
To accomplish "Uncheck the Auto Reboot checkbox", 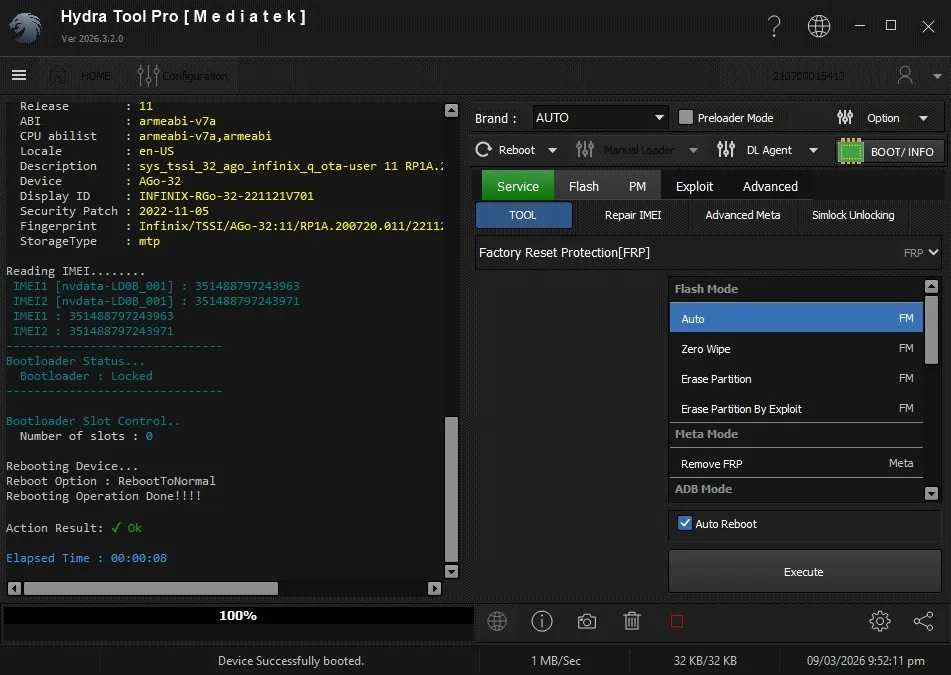I will [685, 523].
